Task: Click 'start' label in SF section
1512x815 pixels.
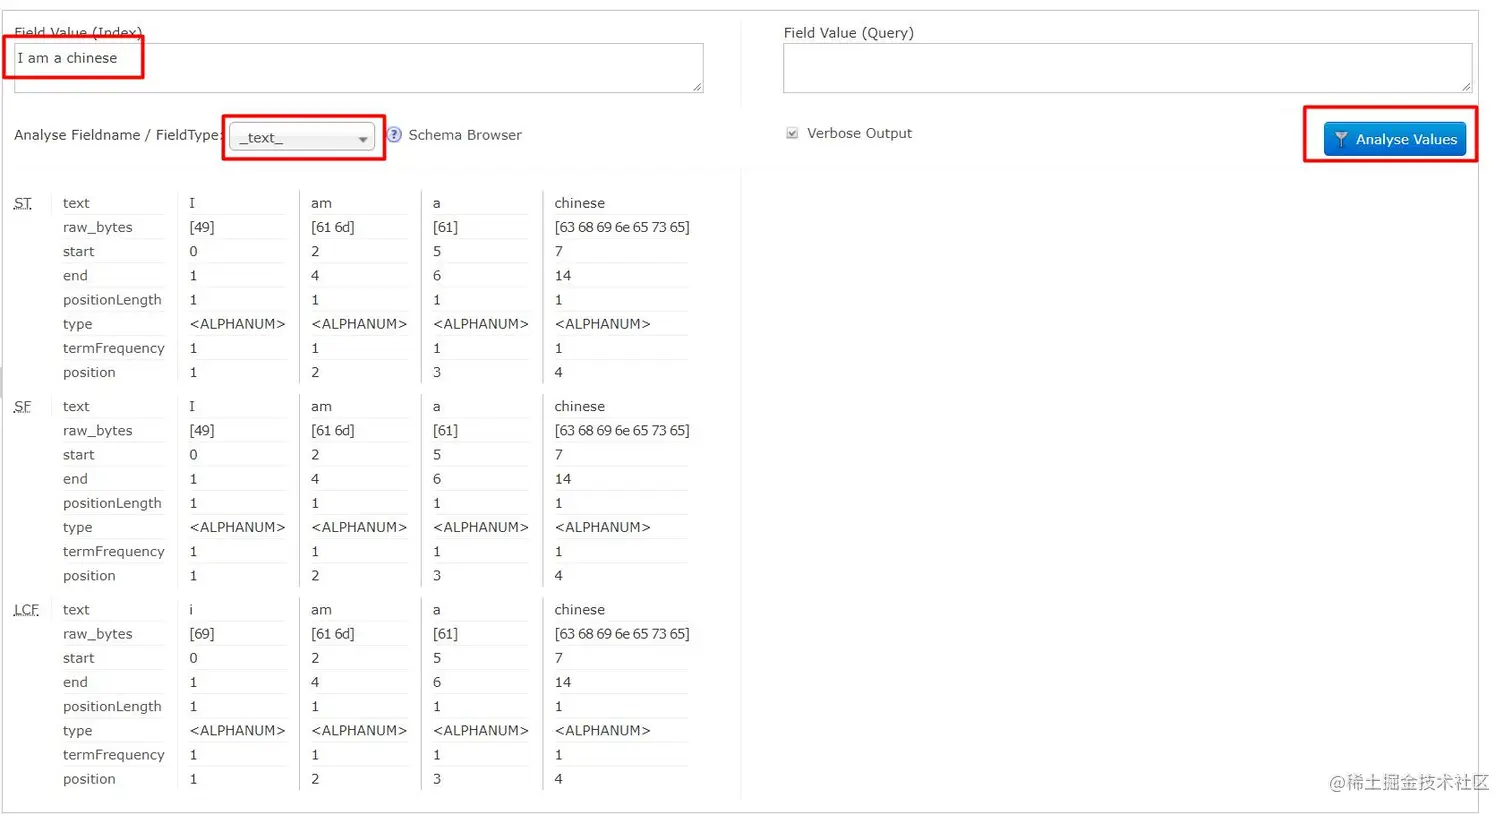Action: tap(79, 454)
